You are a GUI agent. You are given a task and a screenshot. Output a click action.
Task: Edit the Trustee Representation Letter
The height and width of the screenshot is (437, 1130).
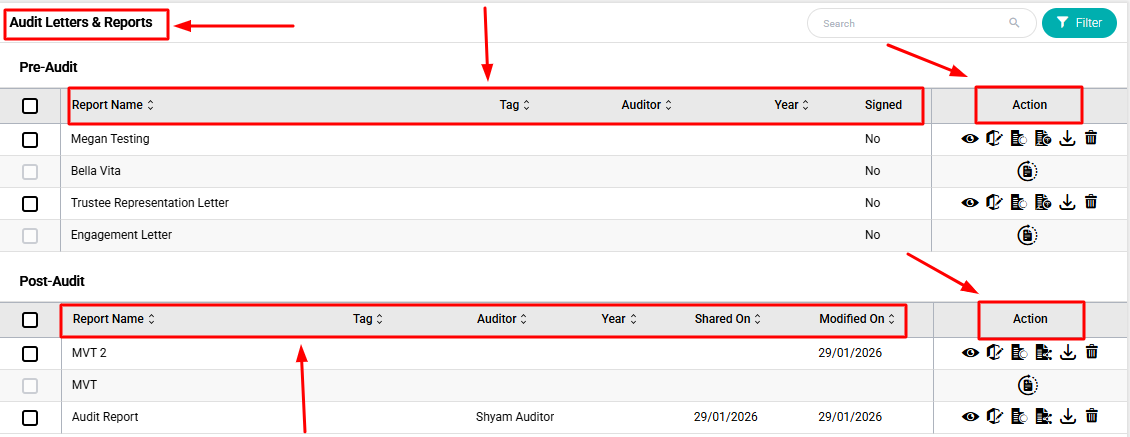[994, 203]
